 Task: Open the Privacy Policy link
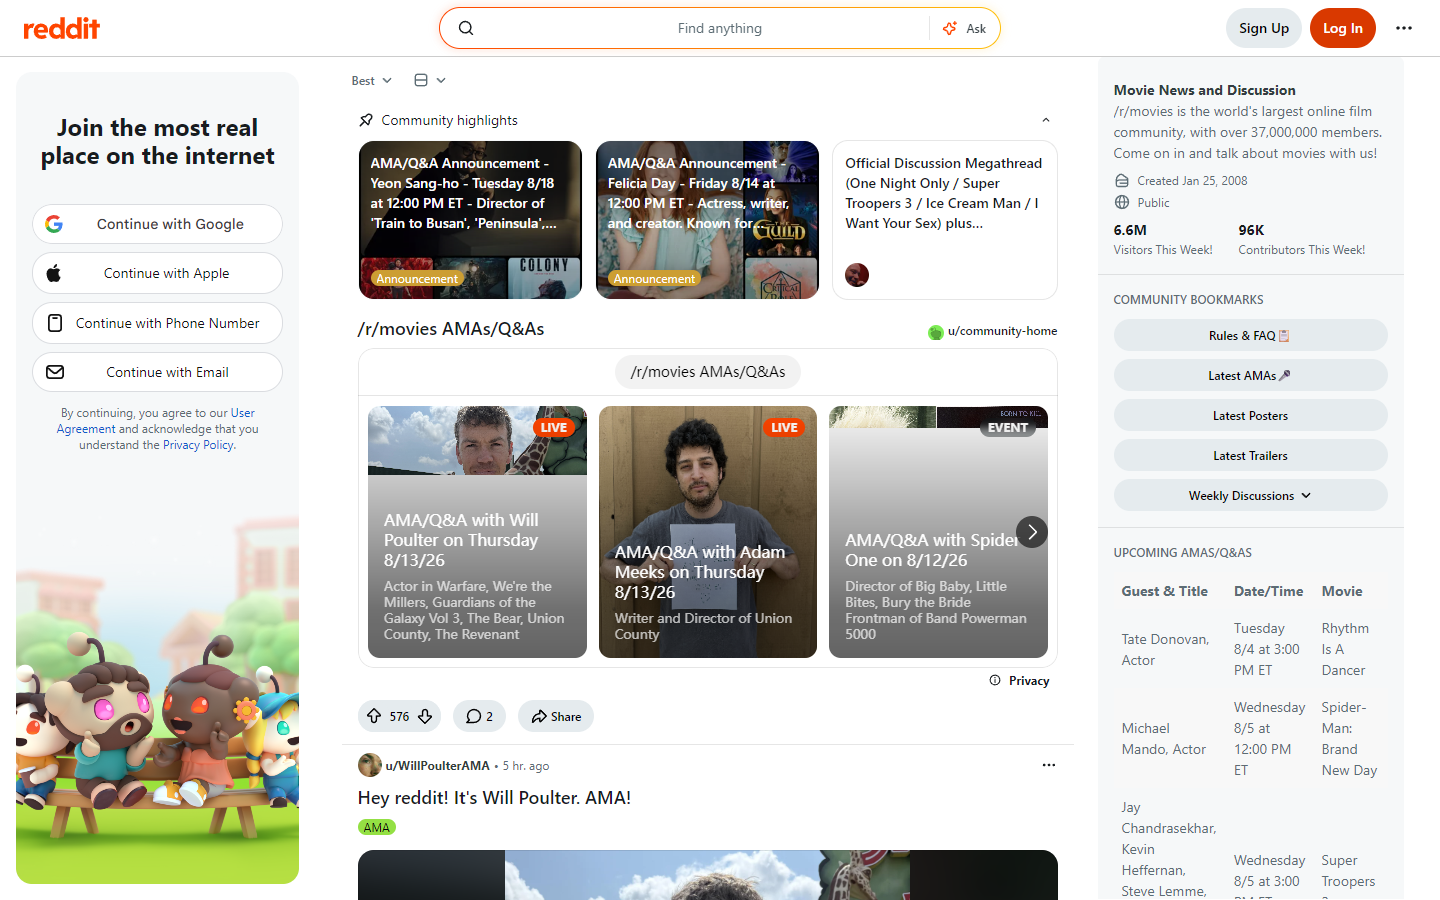tap(198, 445)
